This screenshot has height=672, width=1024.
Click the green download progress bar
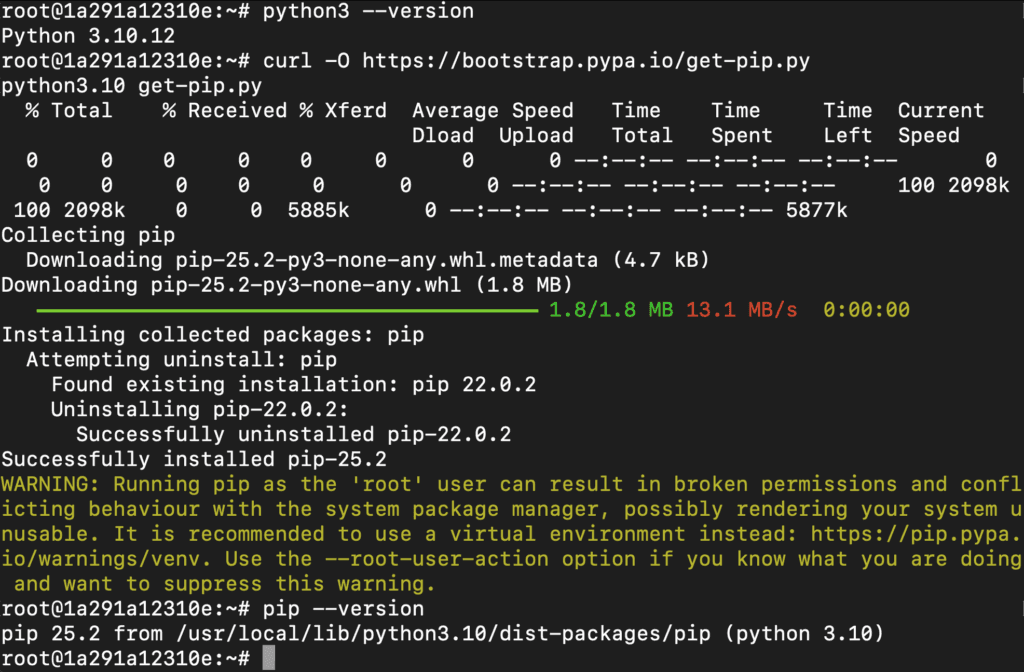point(287,310)
